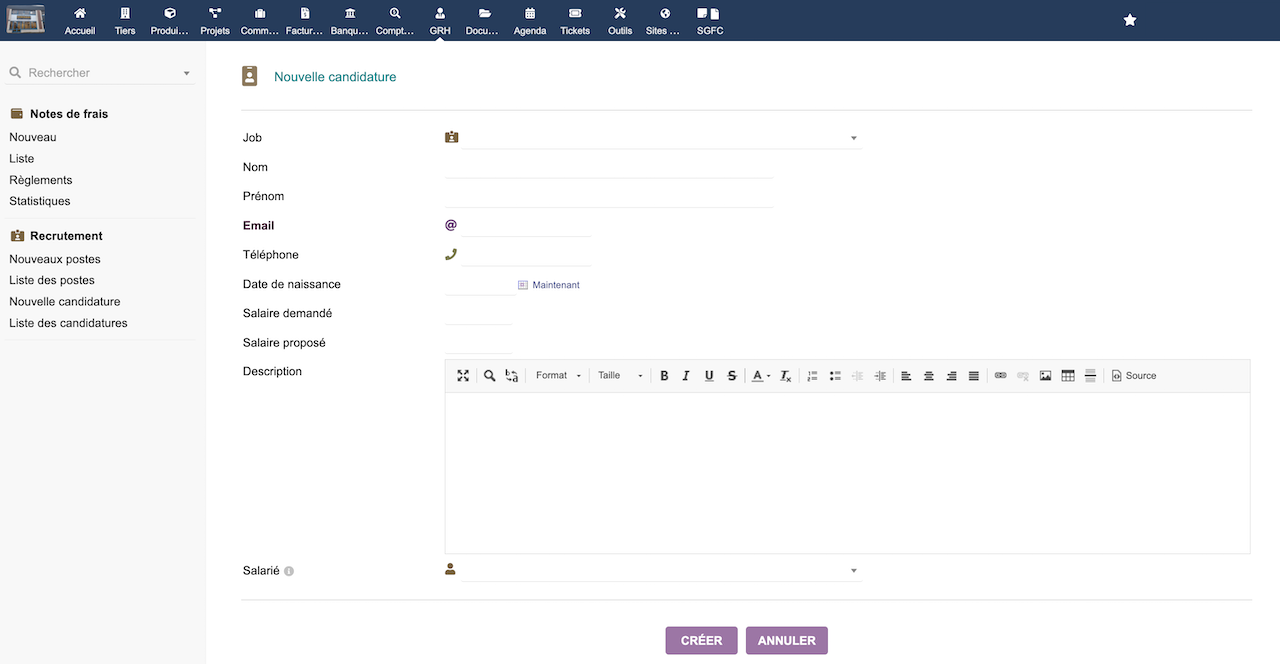The width and height of the screenshot is (1280, 664).
Task: Click the increase indent icon
Action: (x=880, y=376)
